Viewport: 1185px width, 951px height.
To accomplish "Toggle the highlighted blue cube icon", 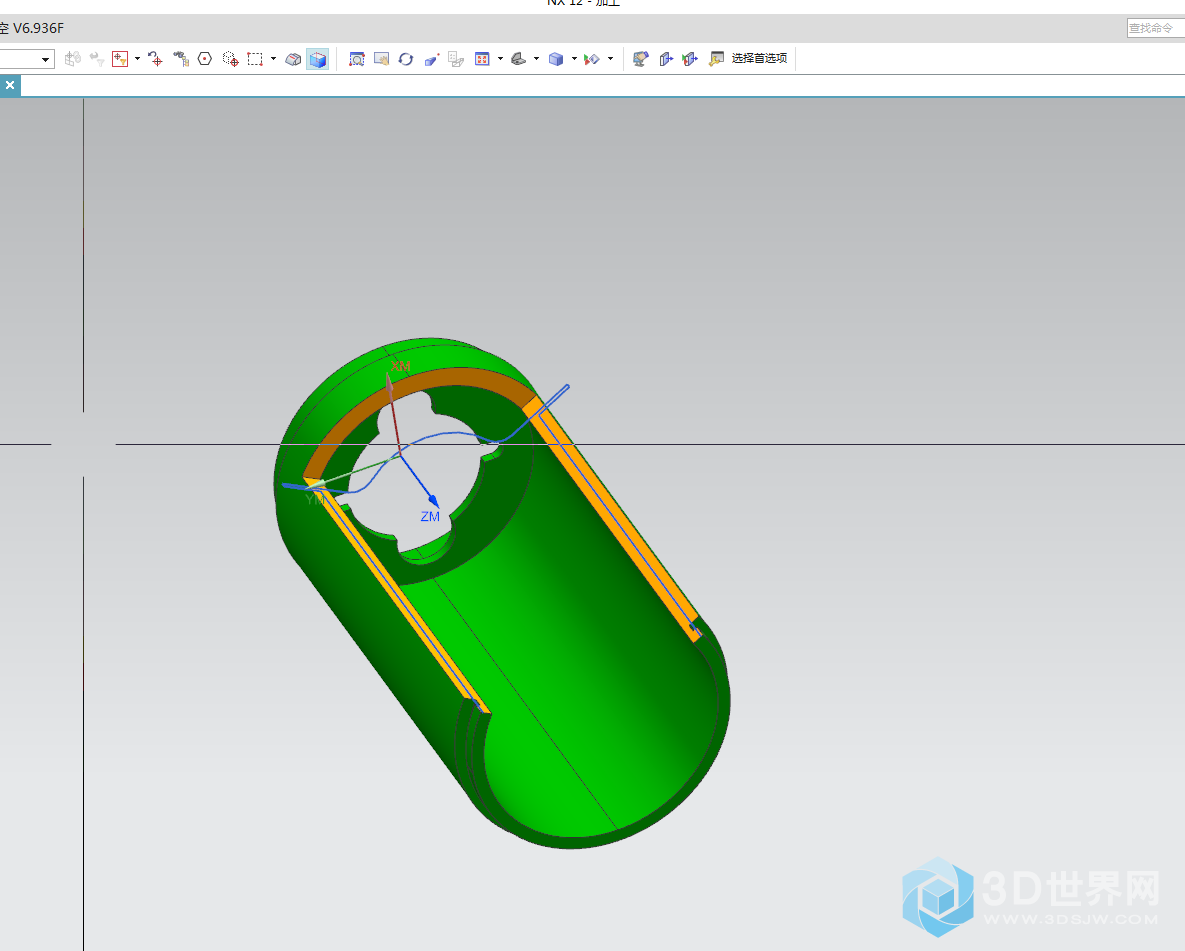I will 318,59.
